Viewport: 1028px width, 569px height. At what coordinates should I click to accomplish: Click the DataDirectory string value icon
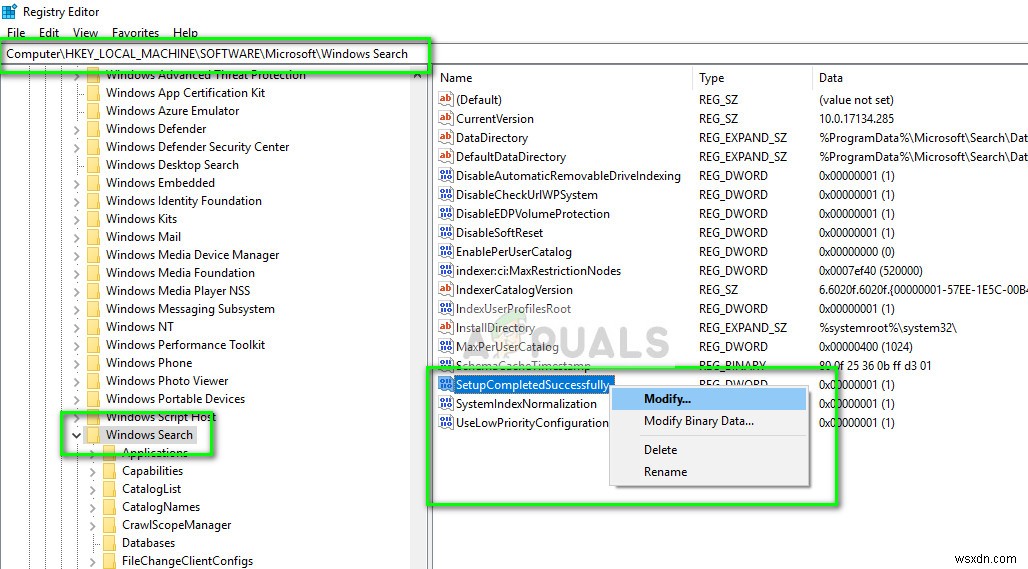[x=446, y=137]
